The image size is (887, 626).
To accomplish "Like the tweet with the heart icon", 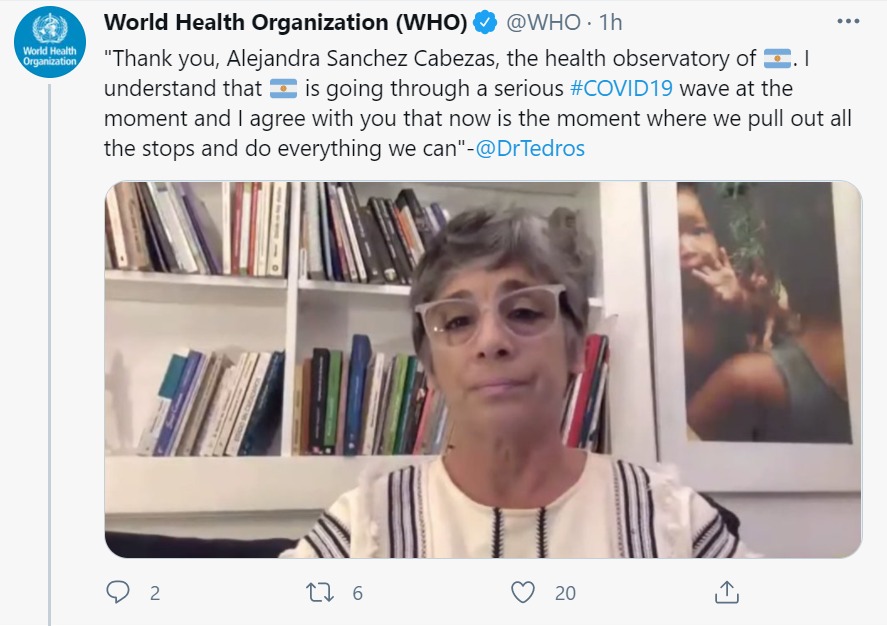I will [523, 592].
